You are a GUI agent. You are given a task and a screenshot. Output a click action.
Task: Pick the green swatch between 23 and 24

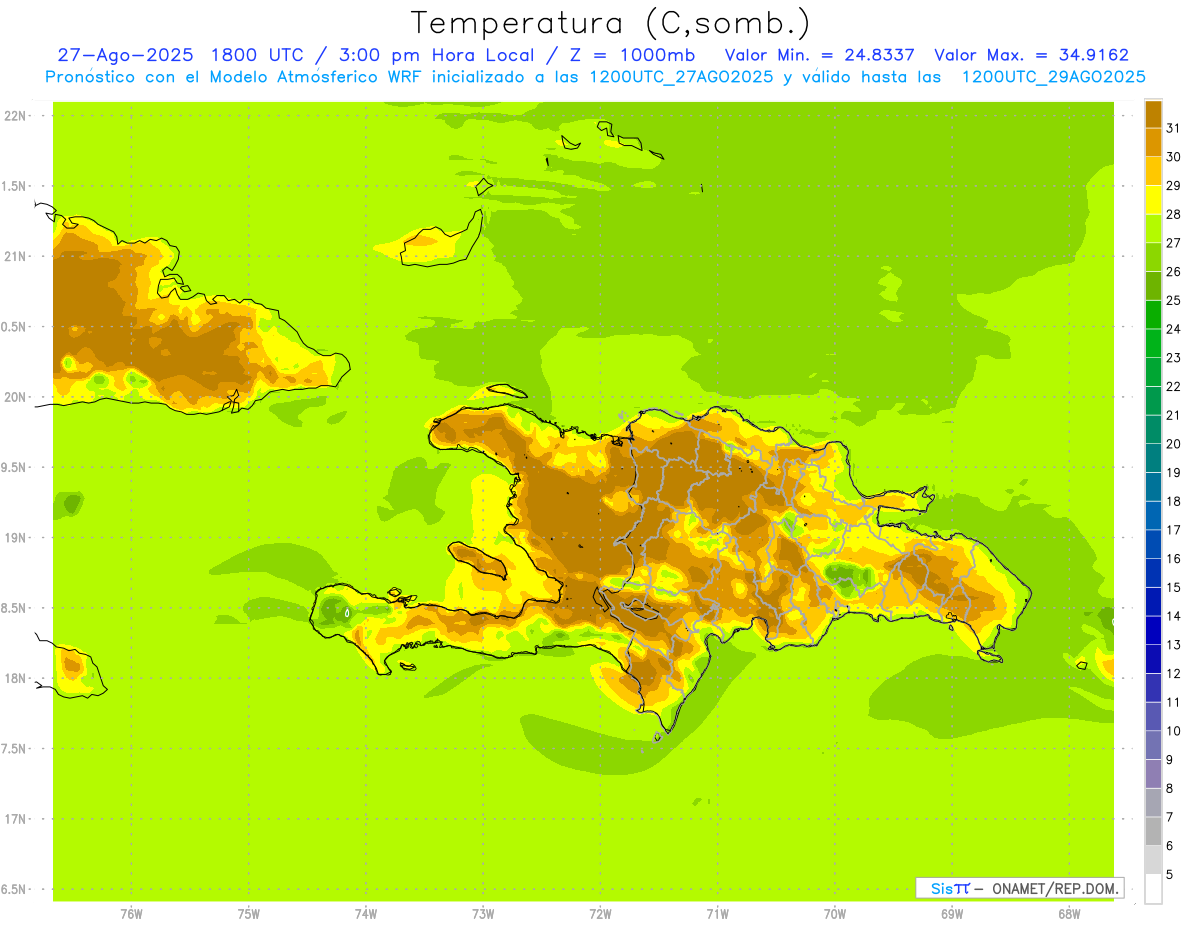[x=1153, y=343]
